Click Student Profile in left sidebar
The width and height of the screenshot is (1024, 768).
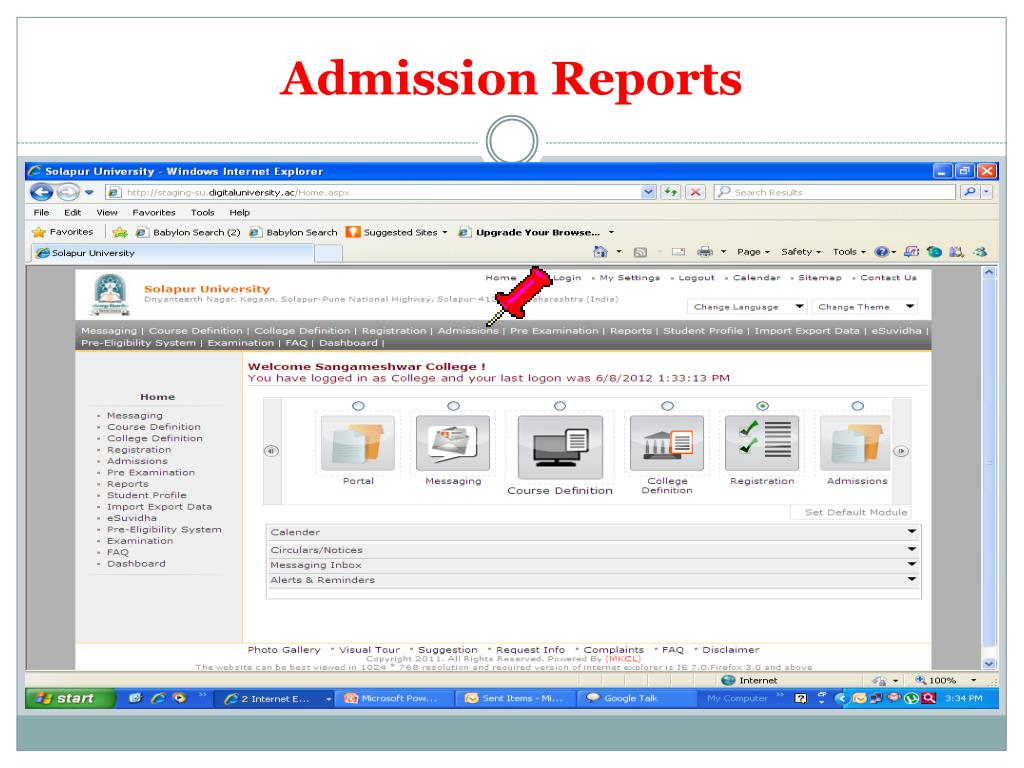146,495
